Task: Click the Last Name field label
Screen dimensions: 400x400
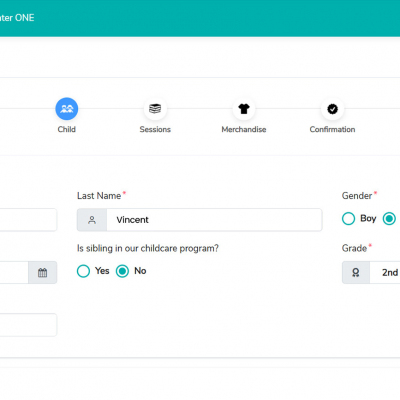Action: click(99, 196)
